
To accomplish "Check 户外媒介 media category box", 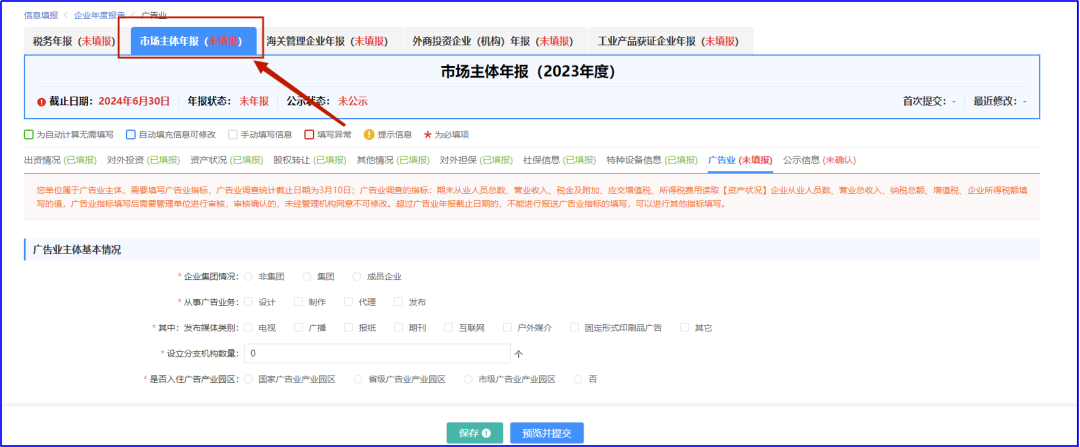I will point(507,328).
